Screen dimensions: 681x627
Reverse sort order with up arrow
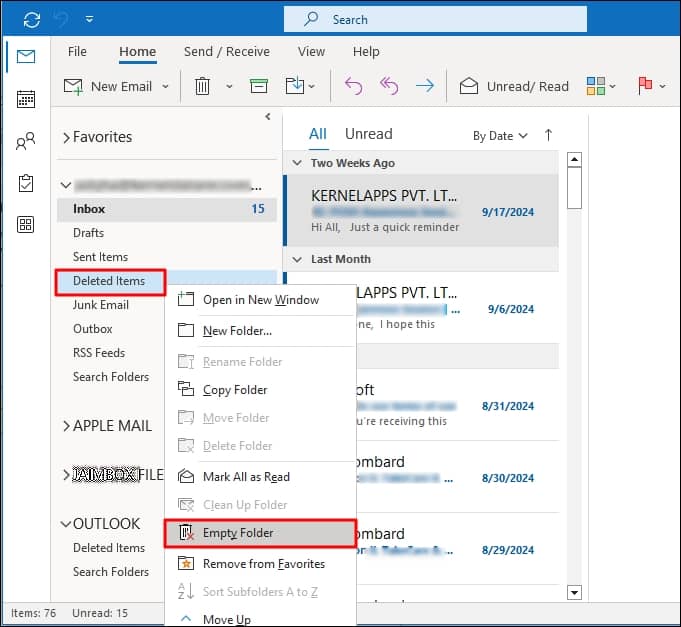coord(549,135)
